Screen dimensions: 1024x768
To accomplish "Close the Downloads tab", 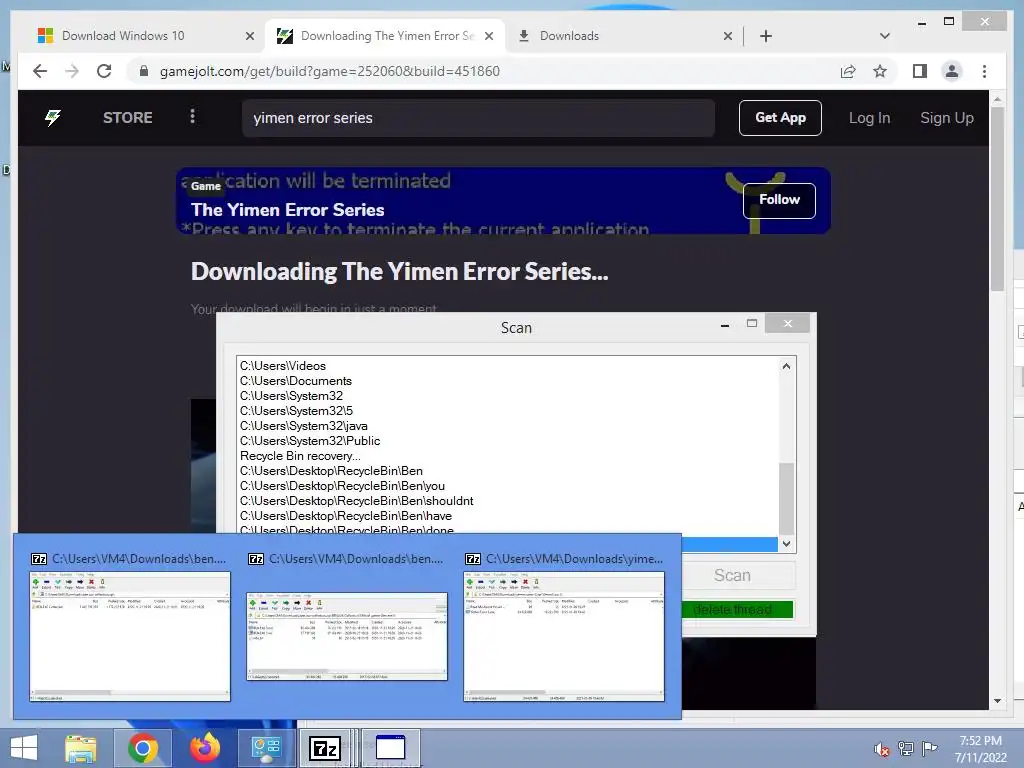I will click(x=728, y=36).
